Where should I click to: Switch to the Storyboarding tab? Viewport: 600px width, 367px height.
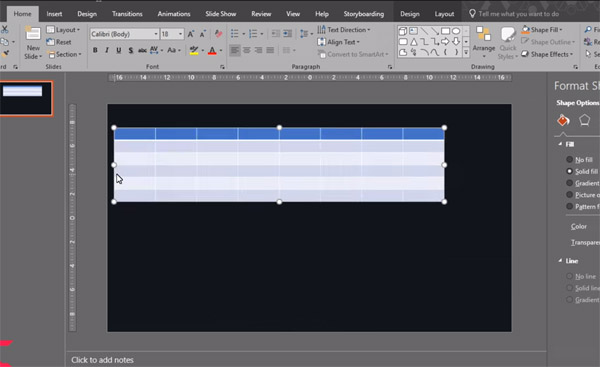coord(364,14)
